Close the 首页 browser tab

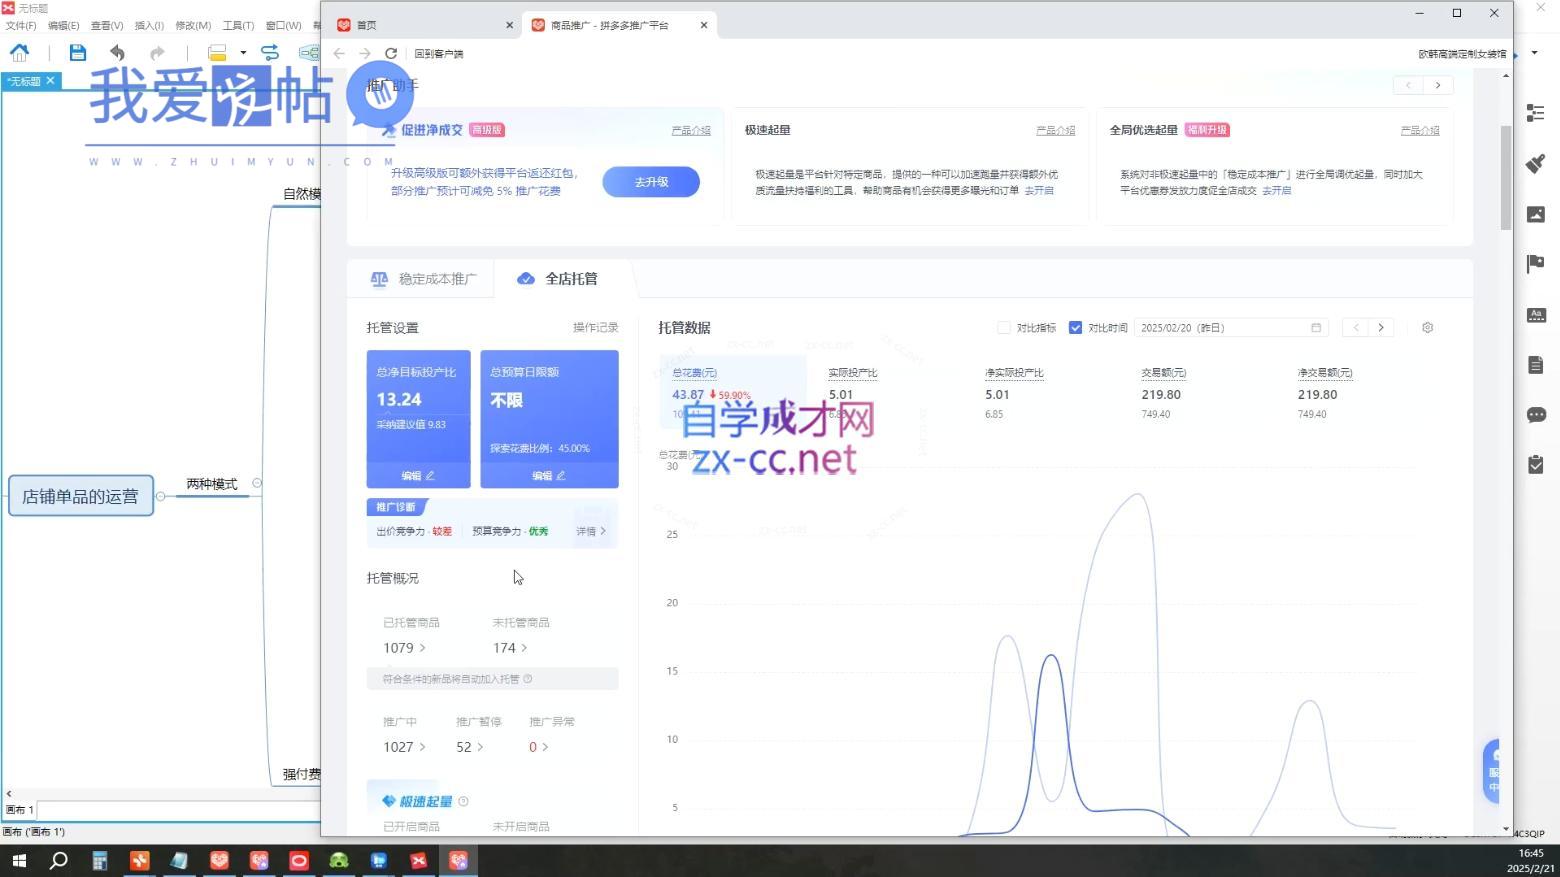coord(509,25)
